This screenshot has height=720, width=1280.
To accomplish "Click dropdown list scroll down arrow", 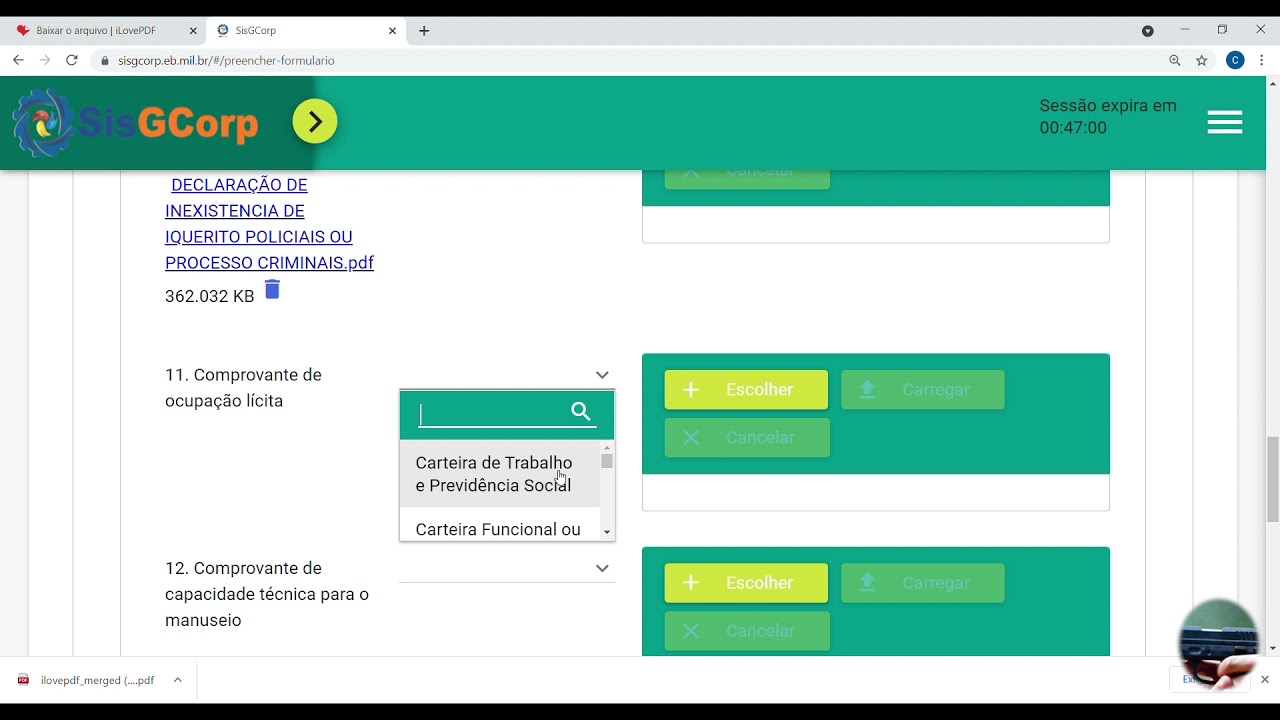I will [607, 533].
